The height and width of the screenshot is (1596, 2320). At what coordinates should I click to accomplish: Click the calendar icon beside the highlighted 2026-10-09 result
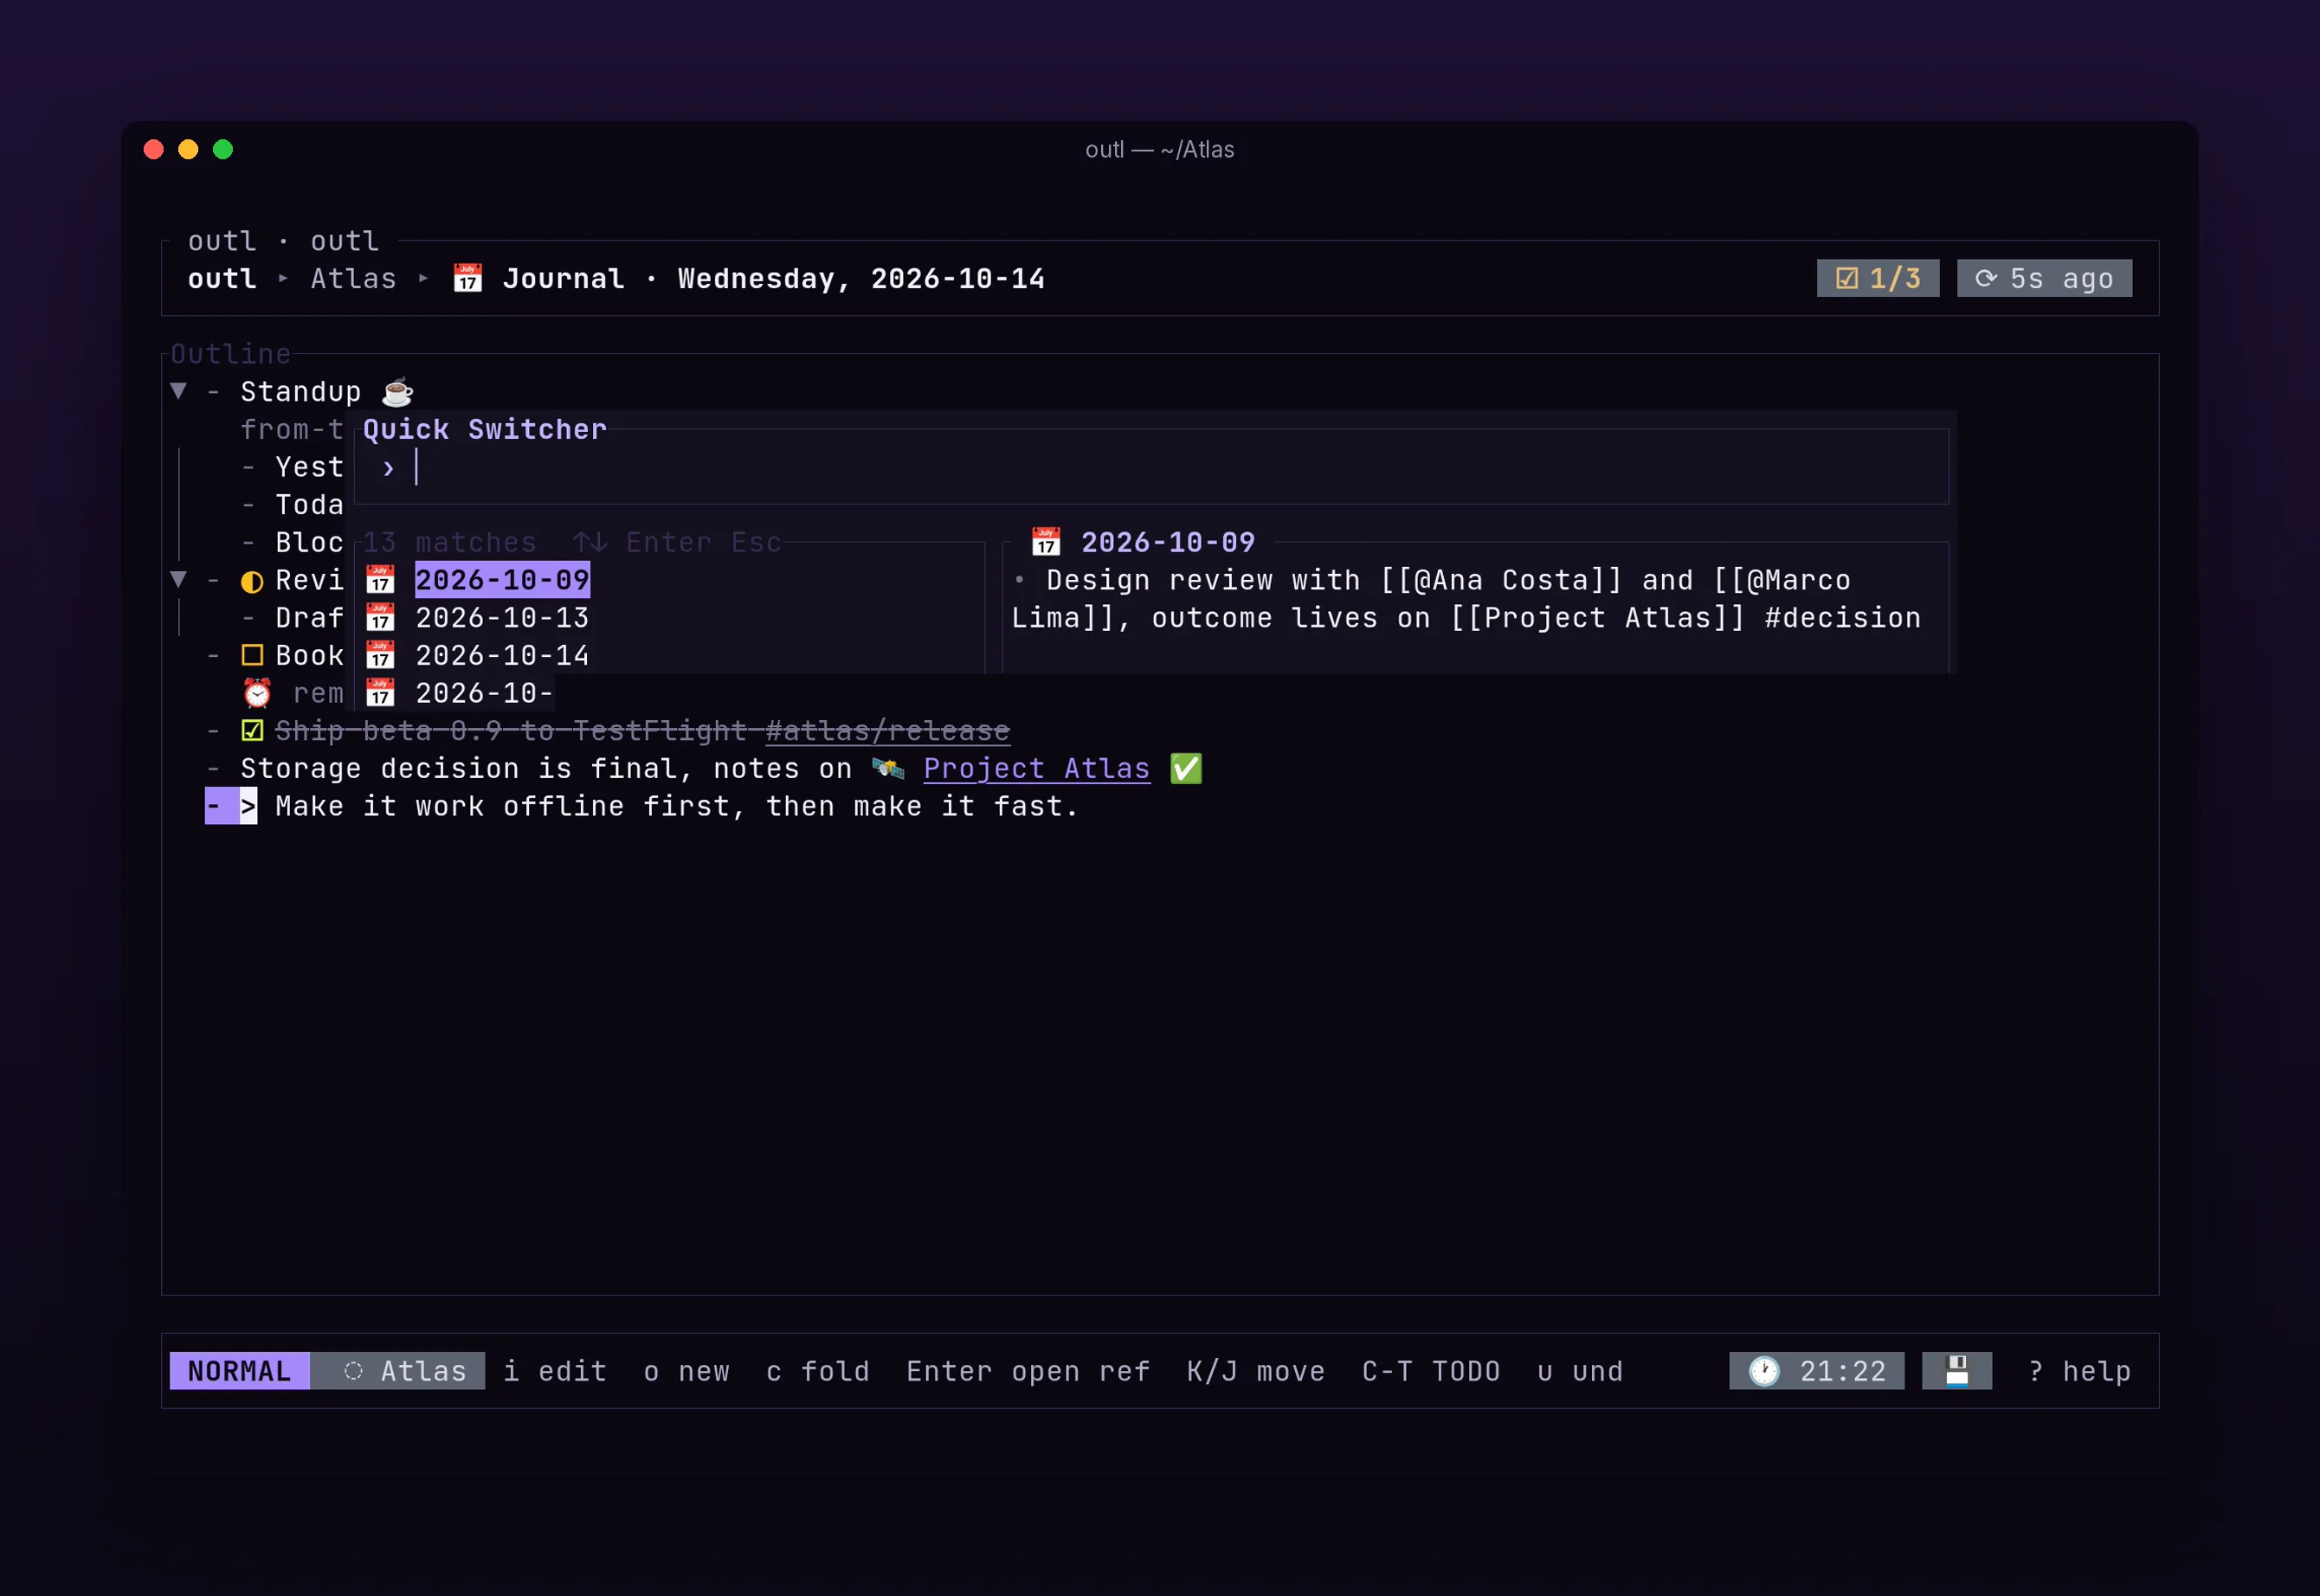[379, 580]
